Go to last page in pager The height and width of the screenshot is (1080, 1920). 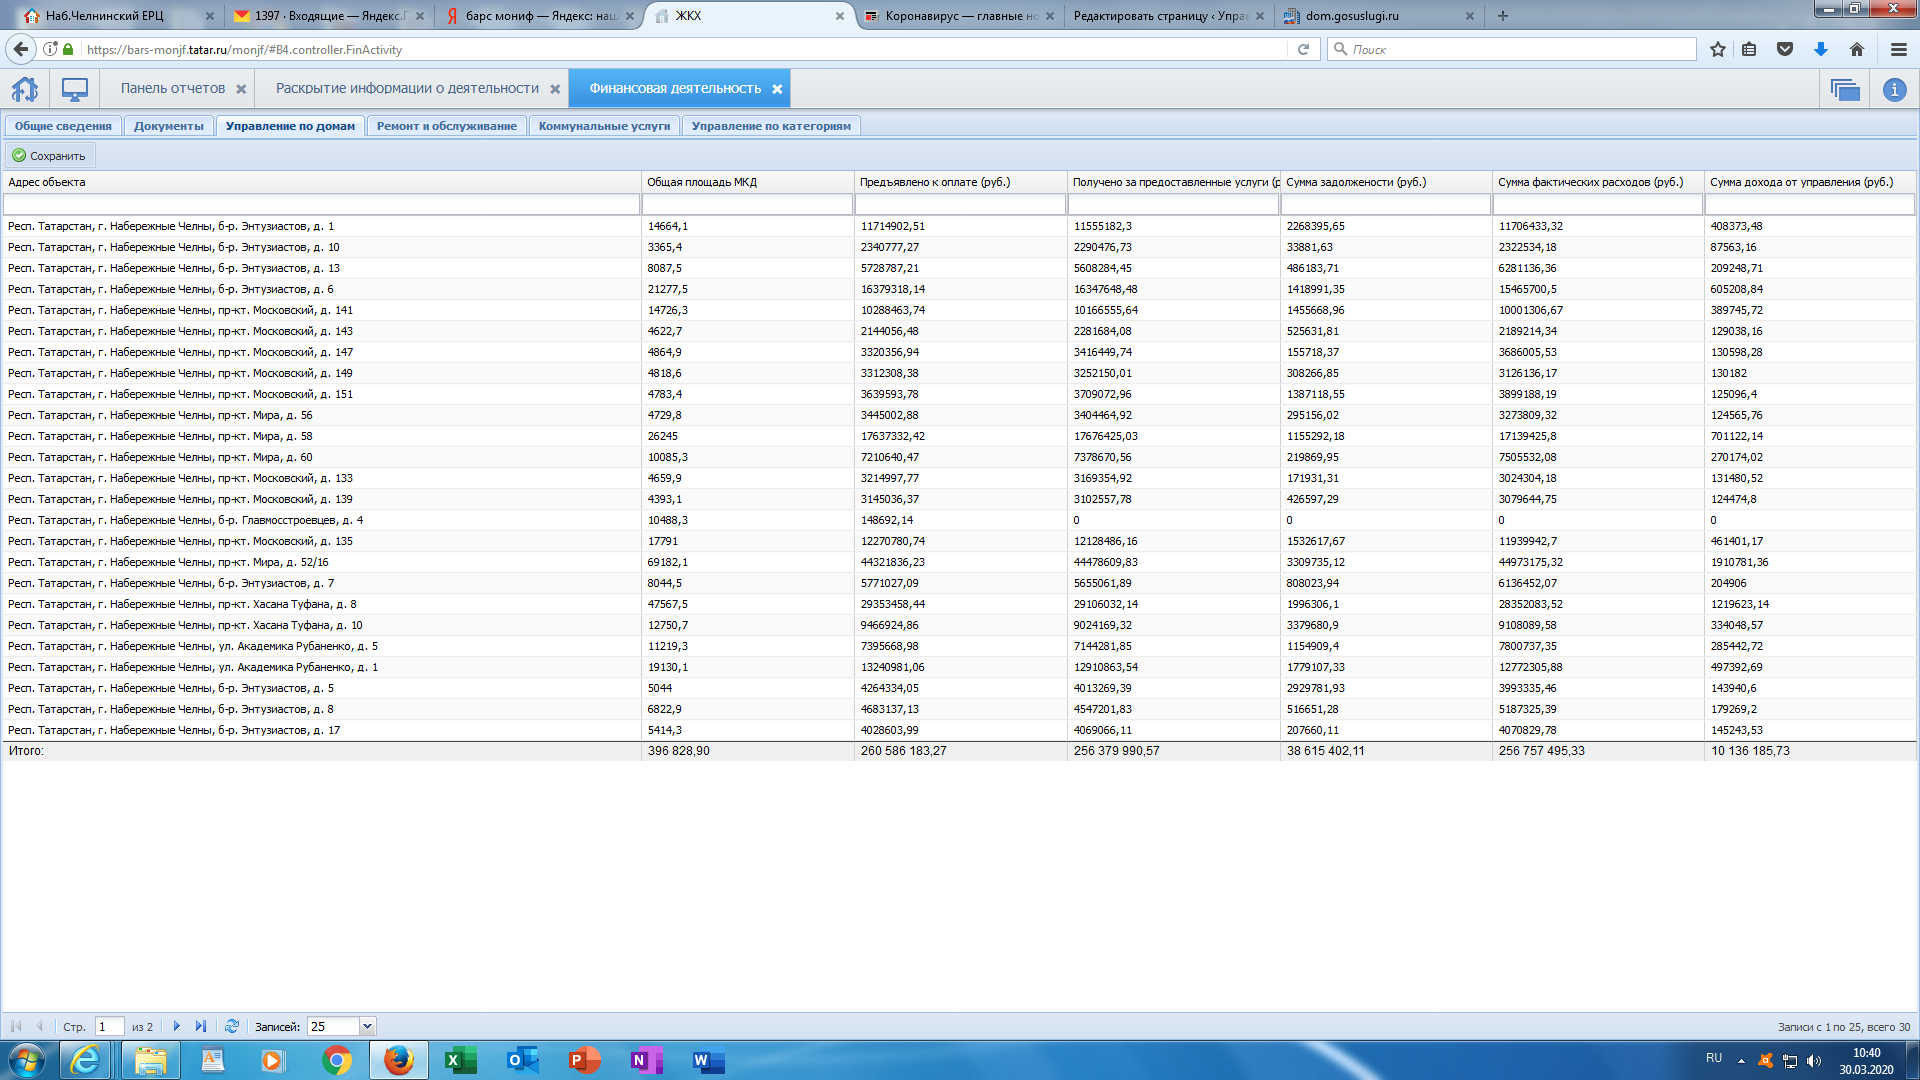coord(201,1026)
